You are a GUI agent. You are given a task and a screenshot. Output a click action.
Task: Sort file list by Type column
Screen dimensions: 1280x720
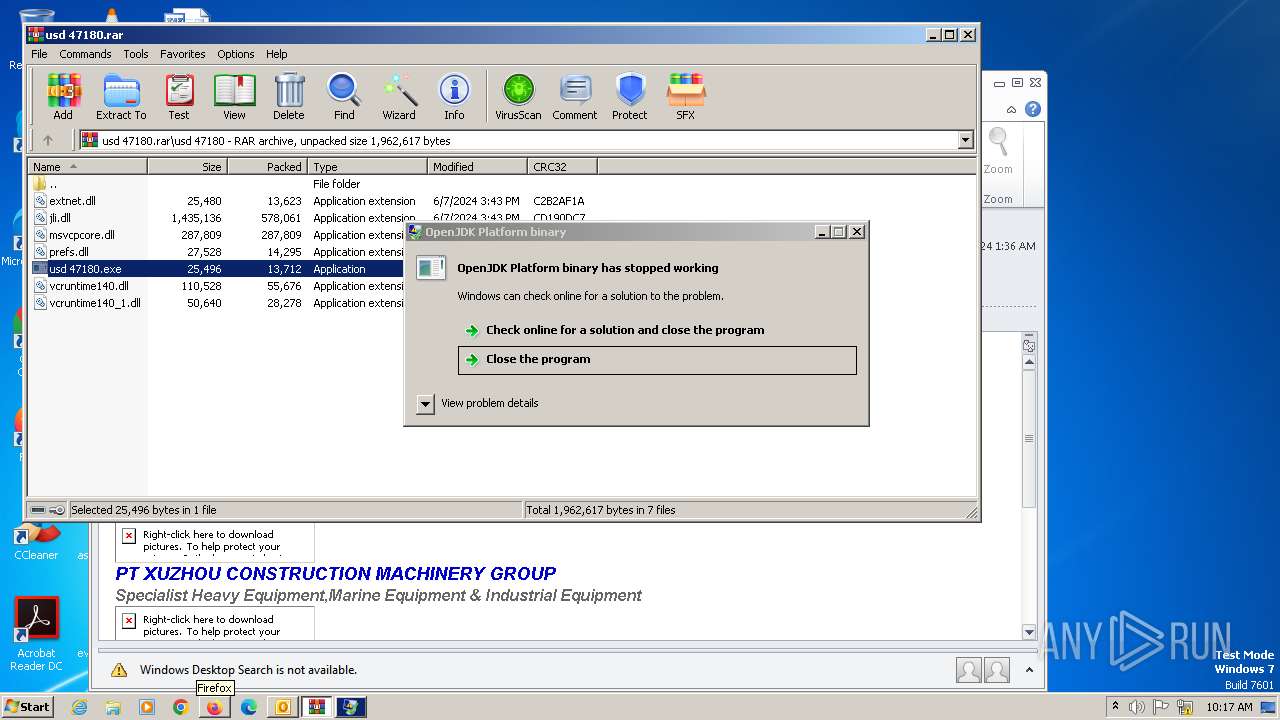click(368, 167)
